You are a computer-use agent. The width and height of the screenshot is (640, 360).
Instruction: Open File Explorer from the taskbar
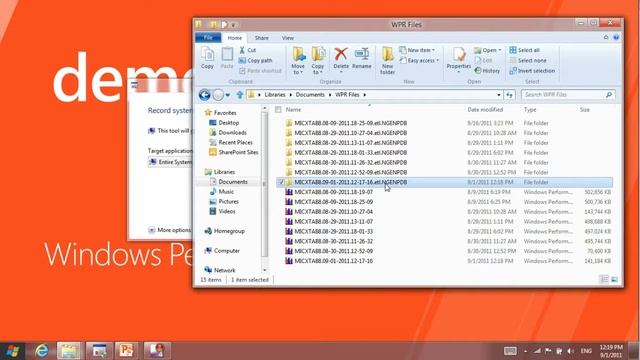(69, 351)
